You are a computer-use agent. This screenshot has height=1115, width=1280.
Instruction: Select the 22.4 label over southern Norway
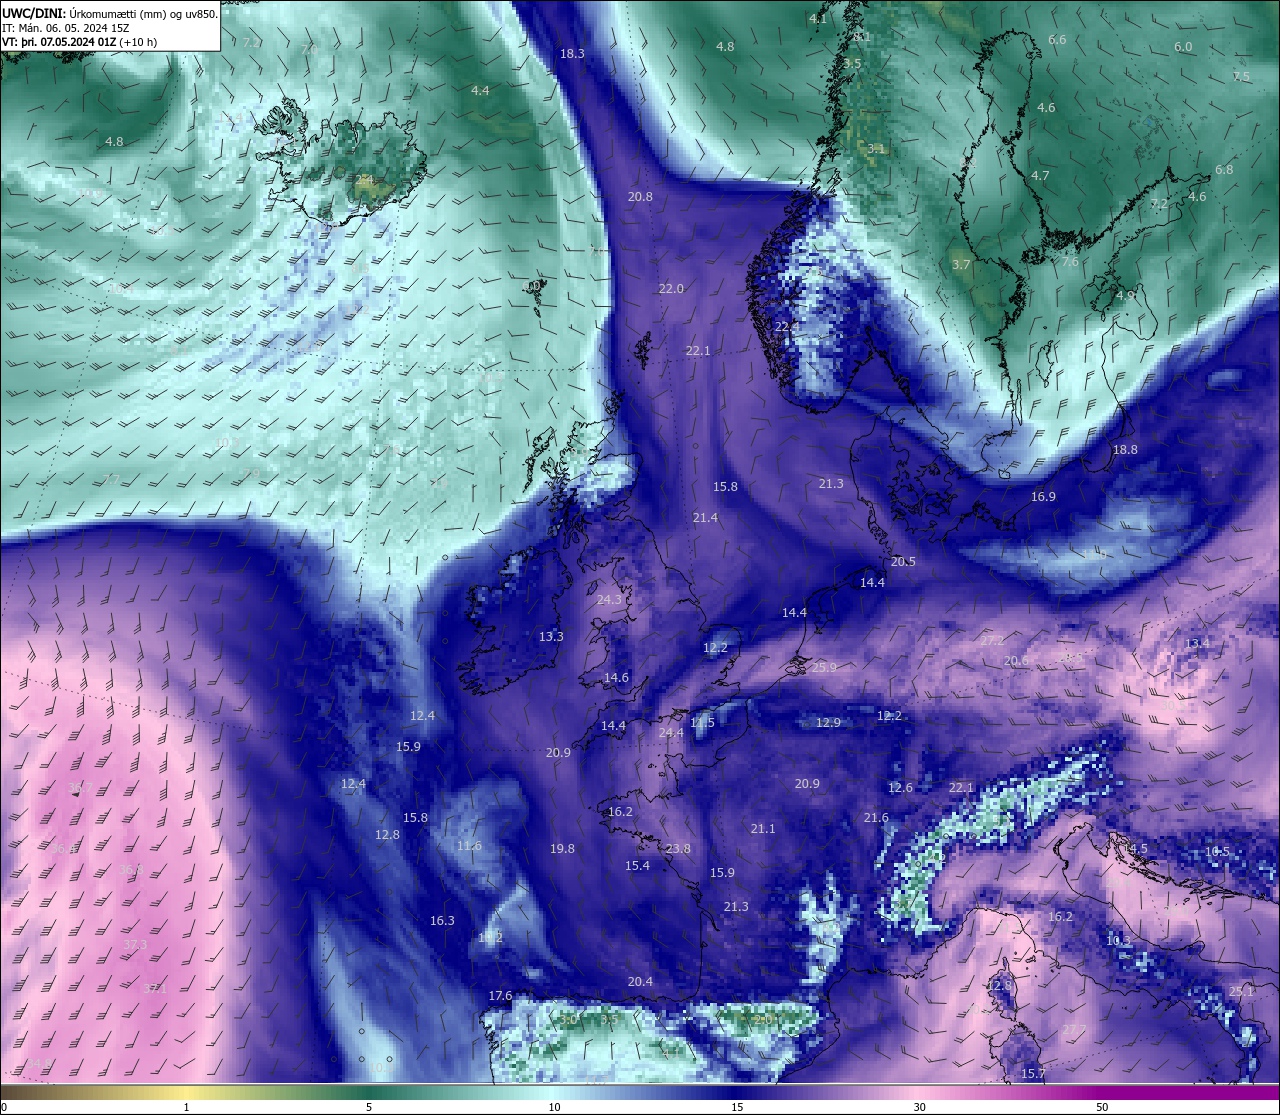(787, 327)
